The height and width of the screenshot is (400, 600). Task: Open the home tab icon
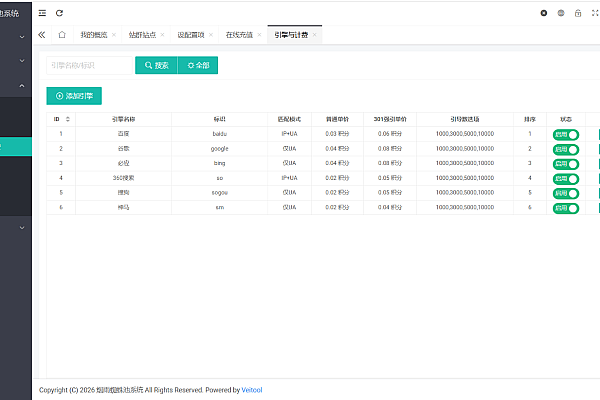[x=62, y=35]
